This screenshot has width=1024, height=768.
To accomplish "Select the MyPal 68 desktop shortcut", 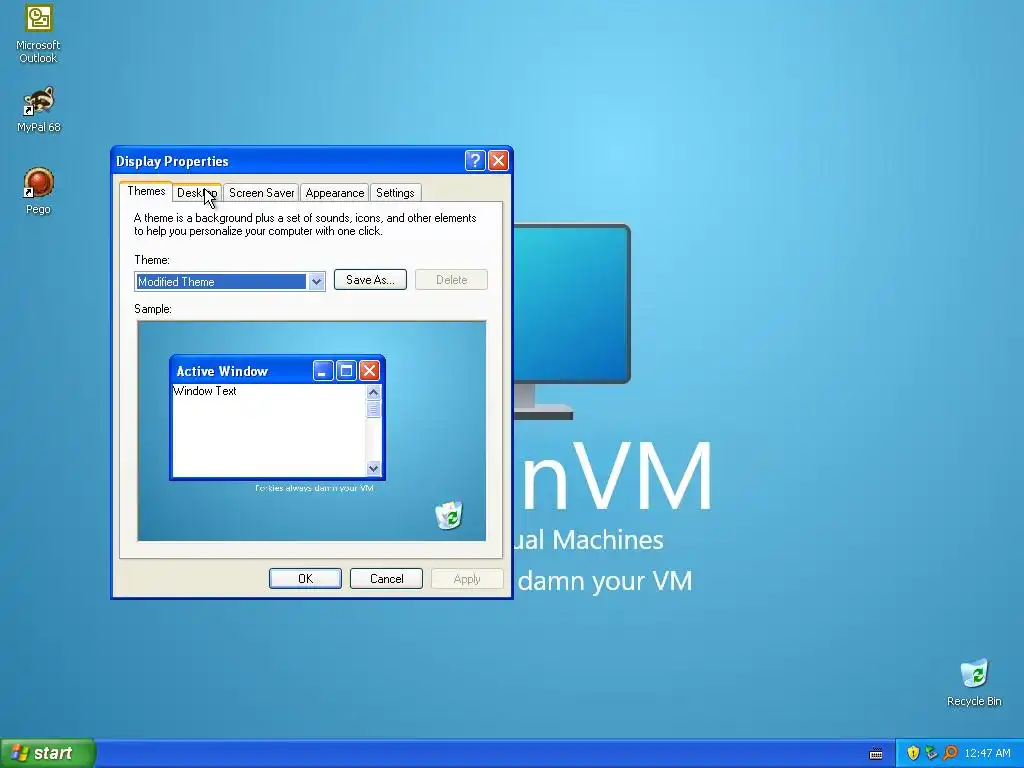I will pyautogui.click(x=38, y=109).
